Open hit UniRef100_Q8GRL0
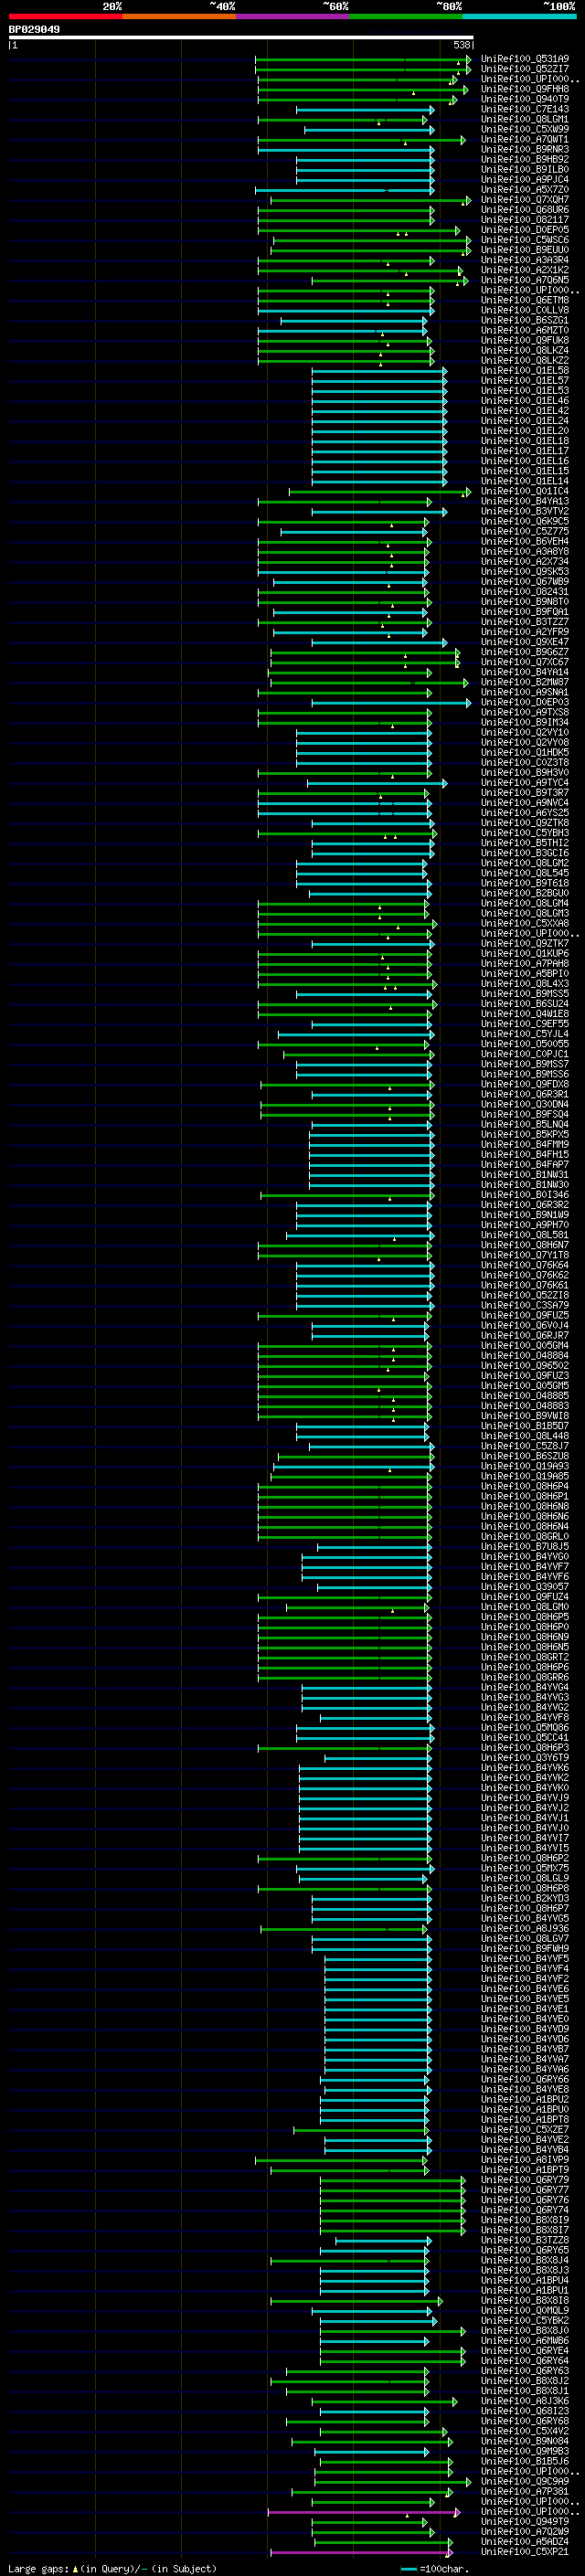585x2576 pixels. click(525, 1536)
